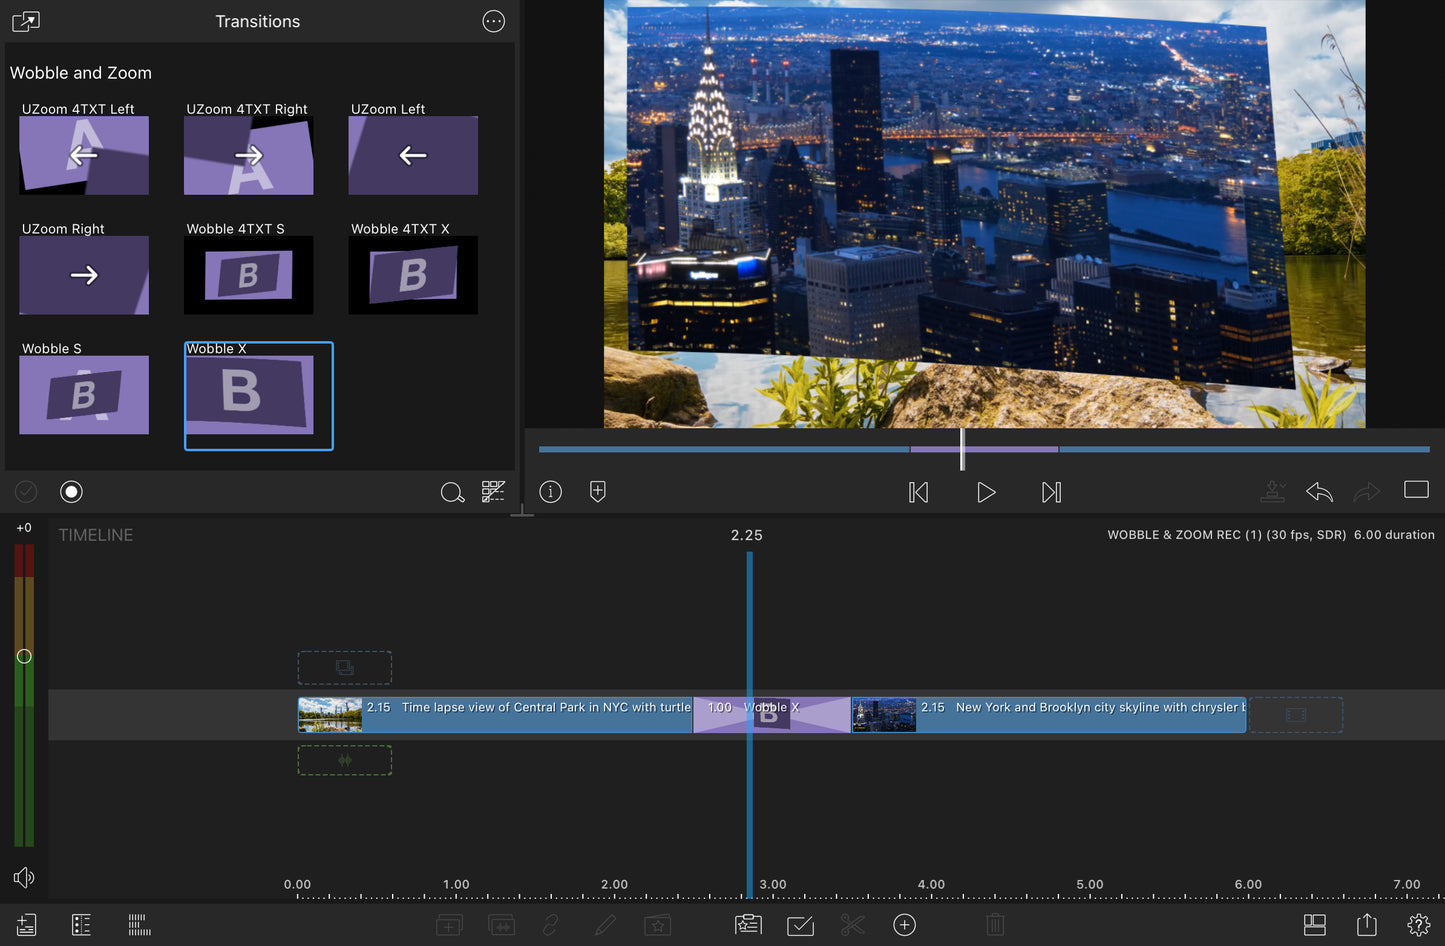Switch to the list view at bottom left

[81, 925]
